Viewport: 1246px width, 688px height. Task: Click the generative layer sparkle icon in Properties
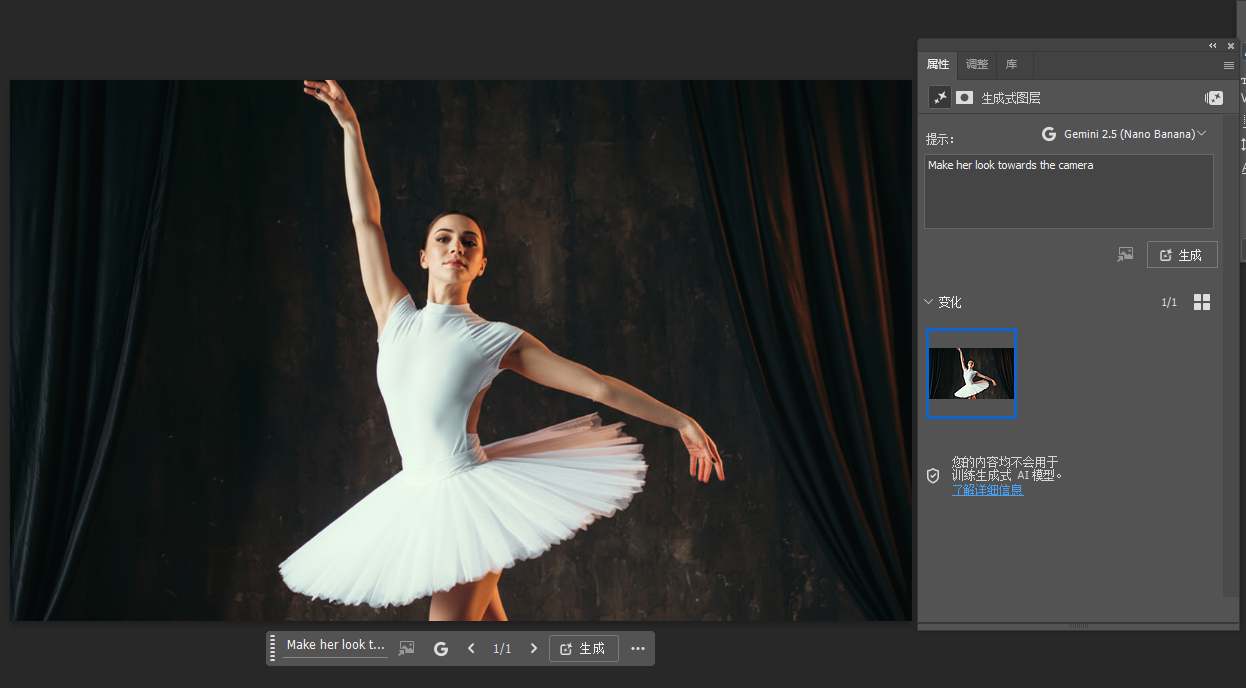[939, 98]
